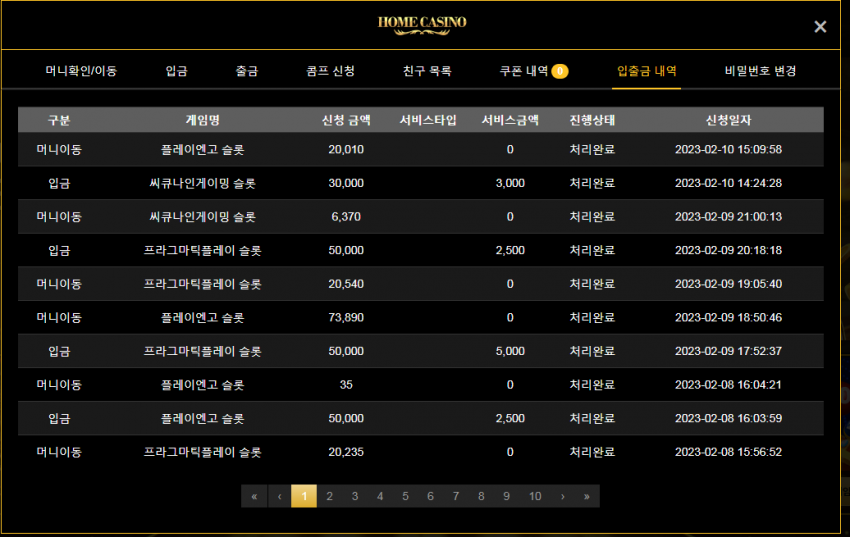The height and width of the screenshot is (537, 850).
Task: Select the date 2023-02-09 21:00:13
Action: pos(728,217)
